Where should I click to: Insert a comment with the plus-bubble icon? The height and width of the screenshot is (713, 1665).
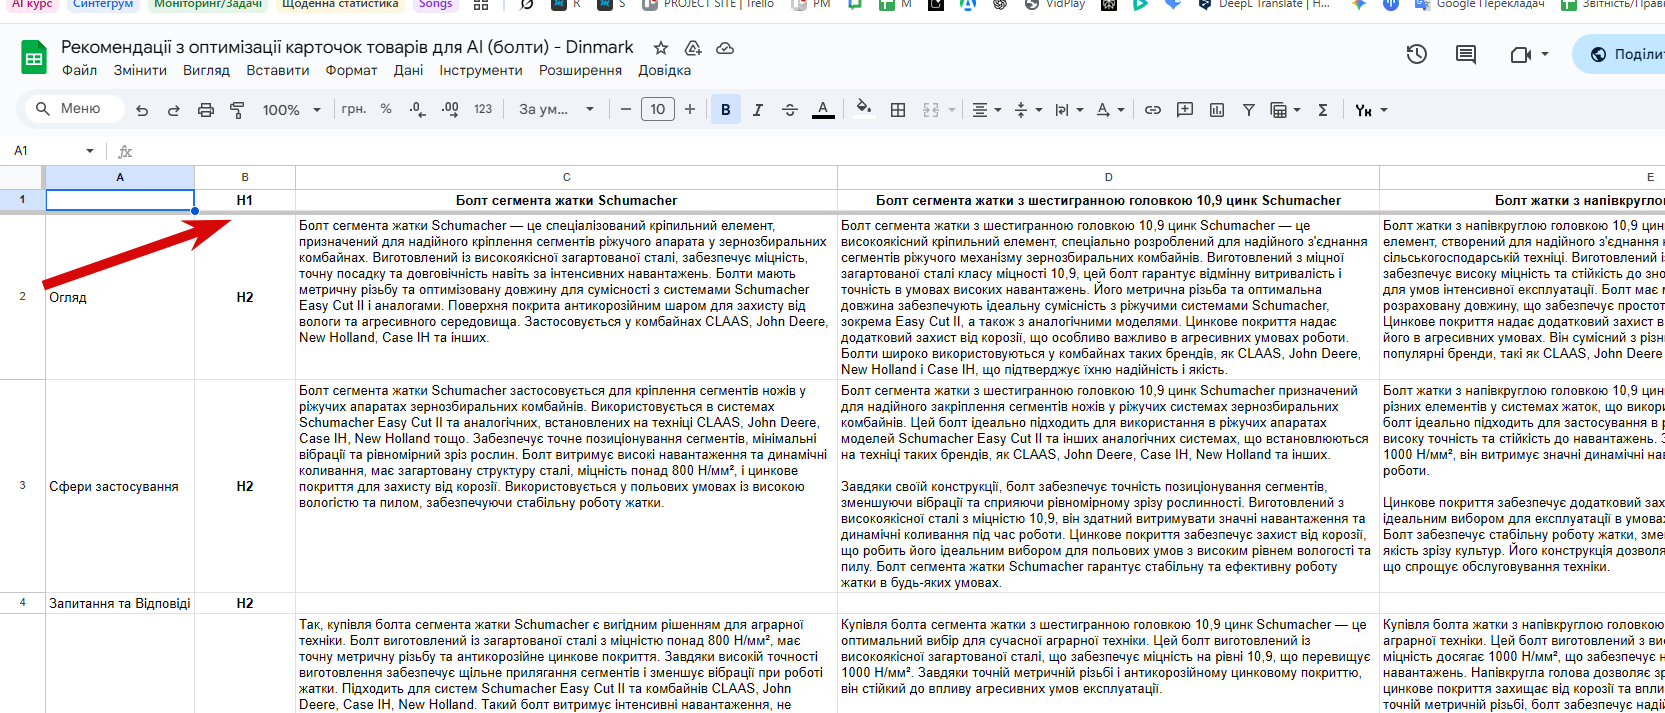(x=1185, y=110)
